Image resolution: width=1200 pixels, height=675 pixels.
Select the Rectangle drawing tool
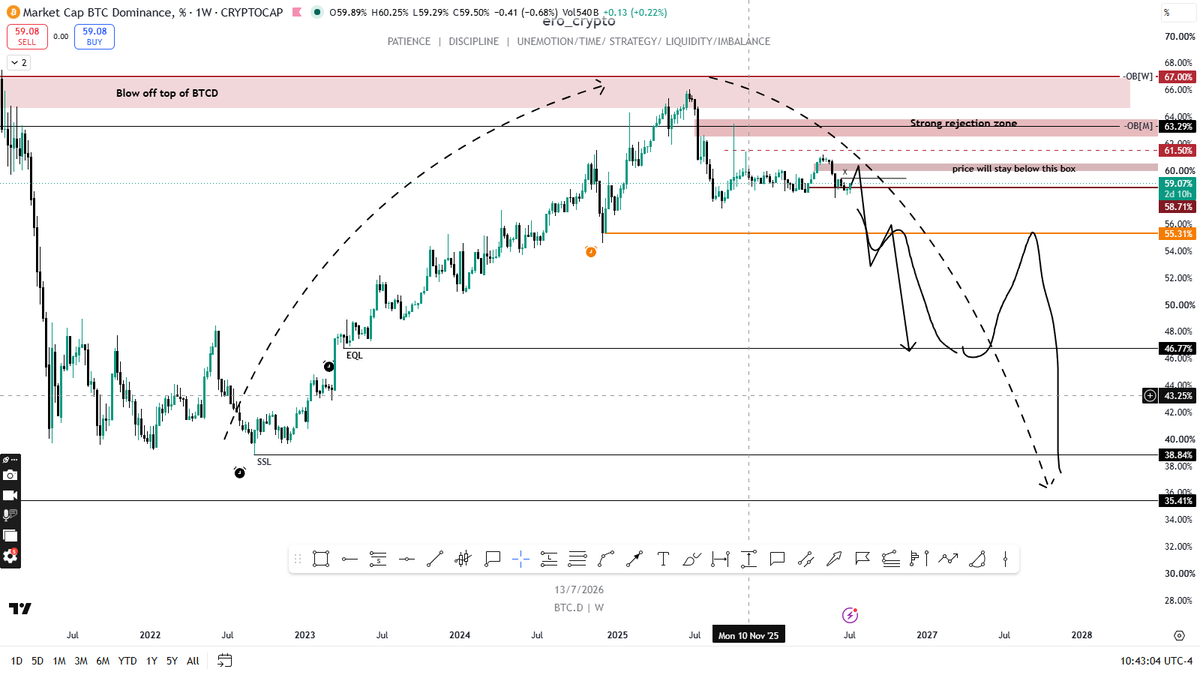(321, 559)
